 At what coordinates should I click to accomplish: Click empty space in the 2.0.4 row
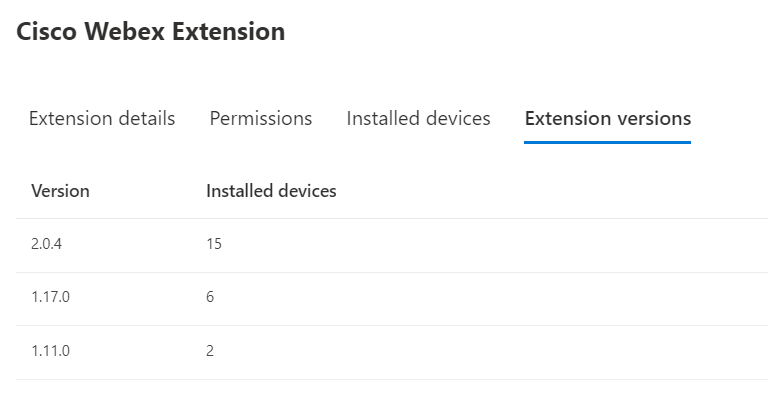click(500, 244)
